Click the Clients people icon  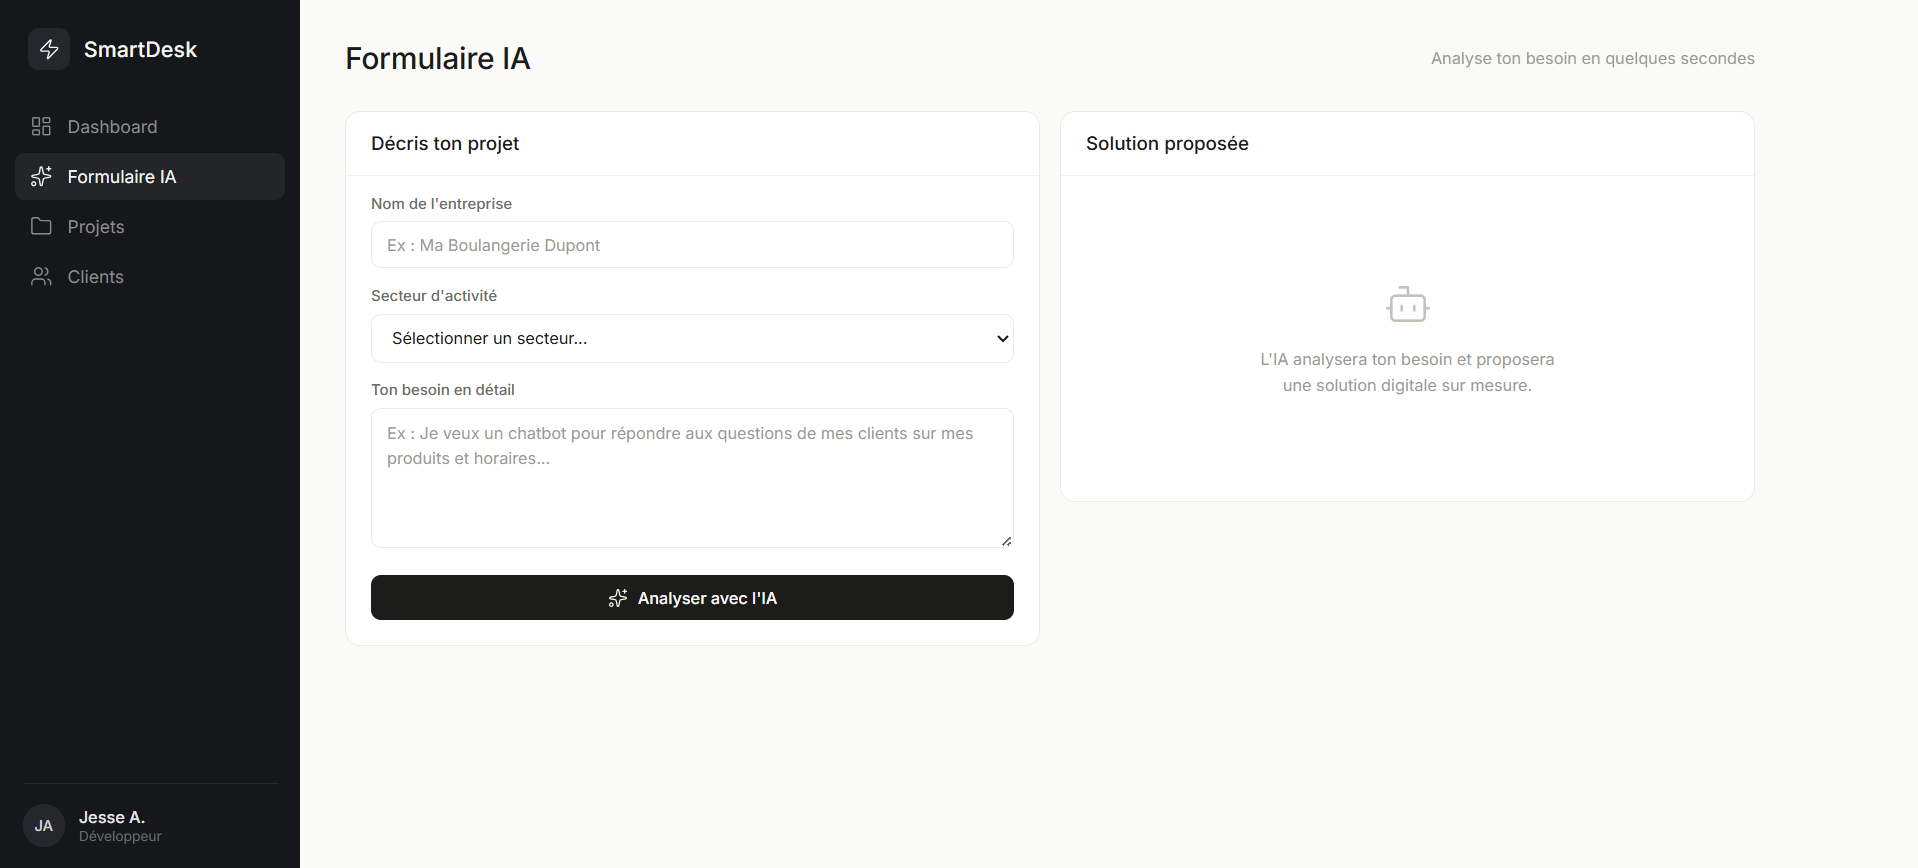41,276
